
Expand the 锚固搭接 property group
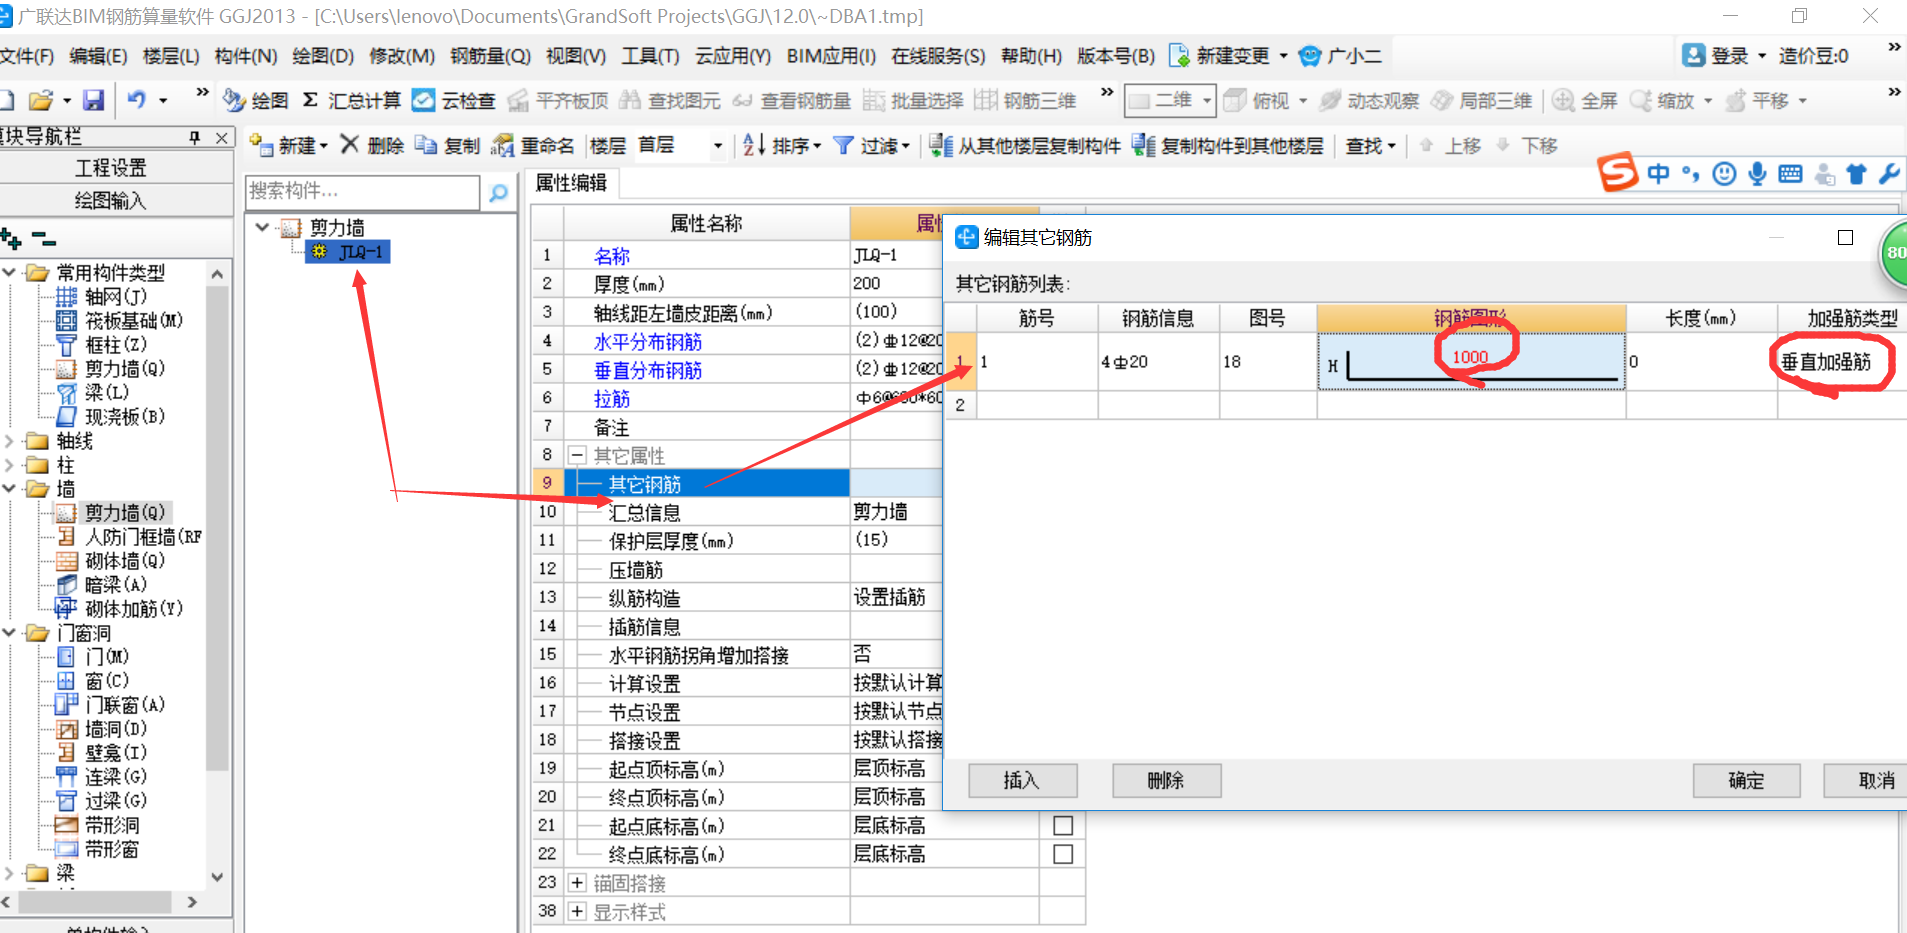[x=577, y=883]
